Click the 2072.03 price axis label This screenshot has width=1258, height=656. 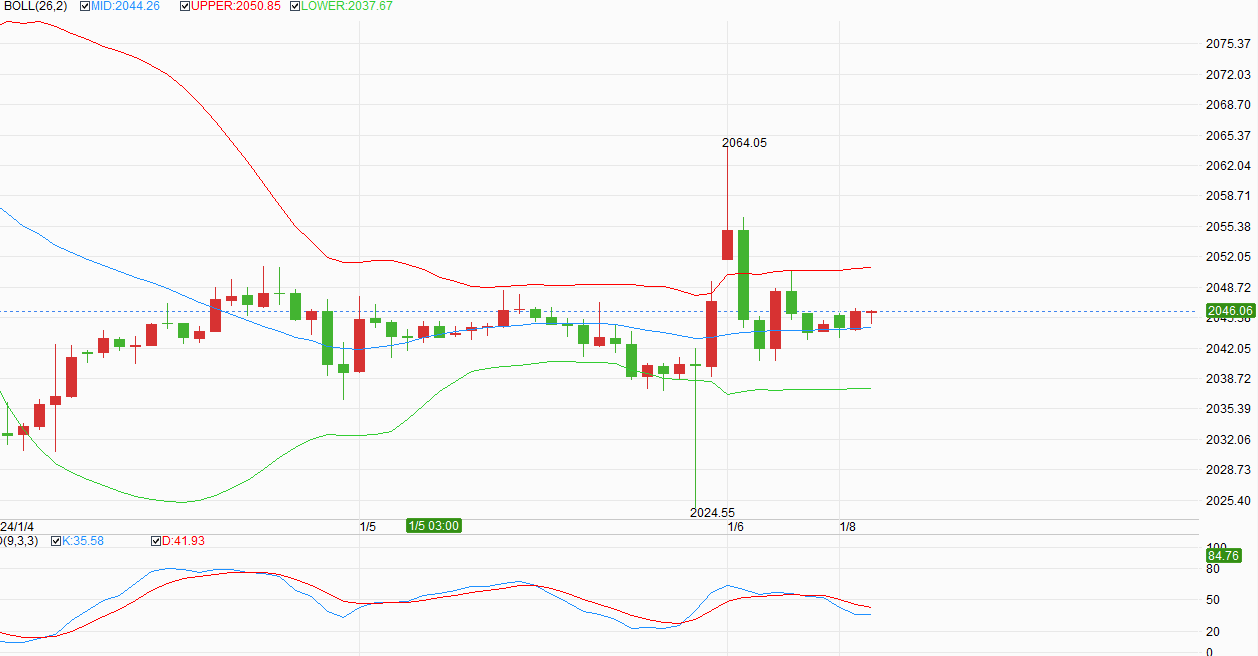coord(1229,75)
